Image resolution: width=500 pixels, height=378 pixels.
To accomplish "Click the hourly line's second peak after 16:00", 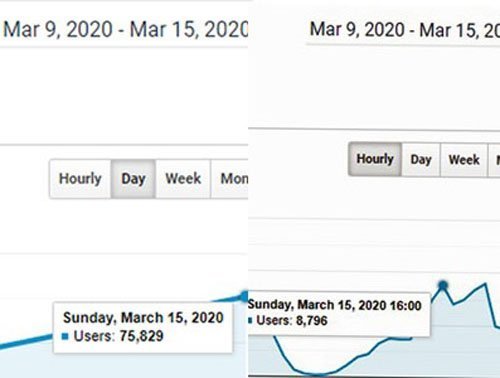I will [485, 284].
